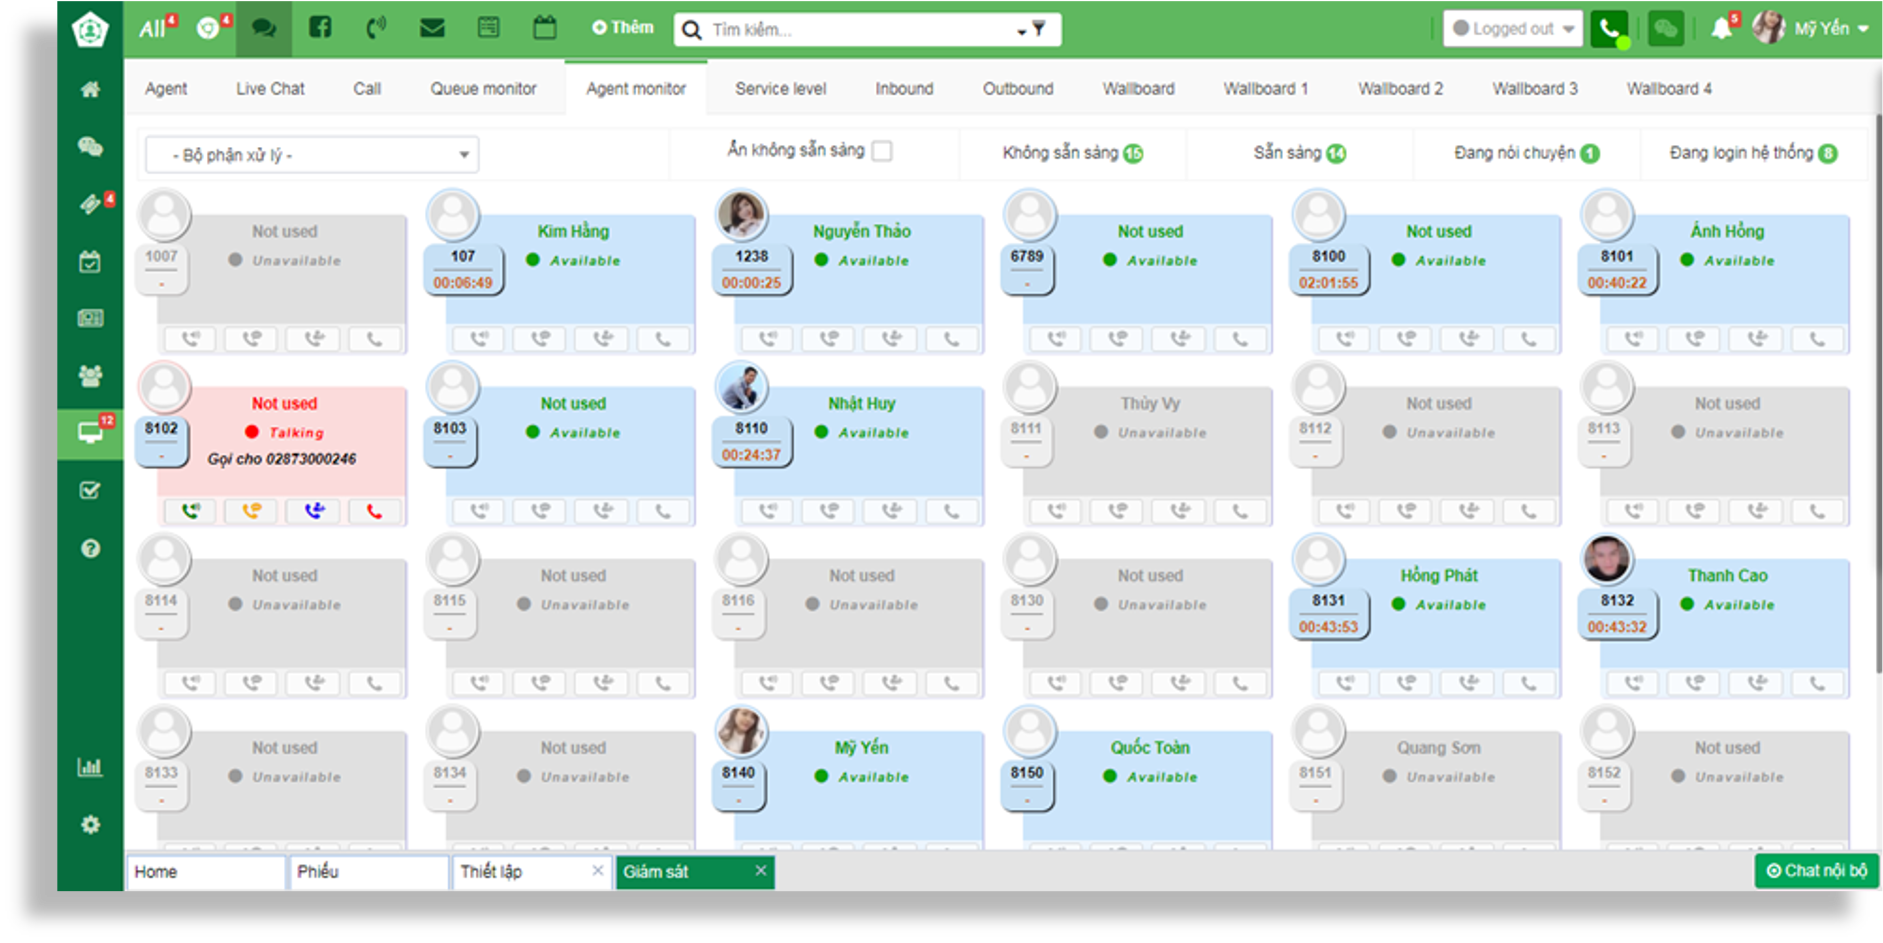The image size is (1883, 943).
Task: Click the green phone dialer button
Action: (x=1609, y=29)
